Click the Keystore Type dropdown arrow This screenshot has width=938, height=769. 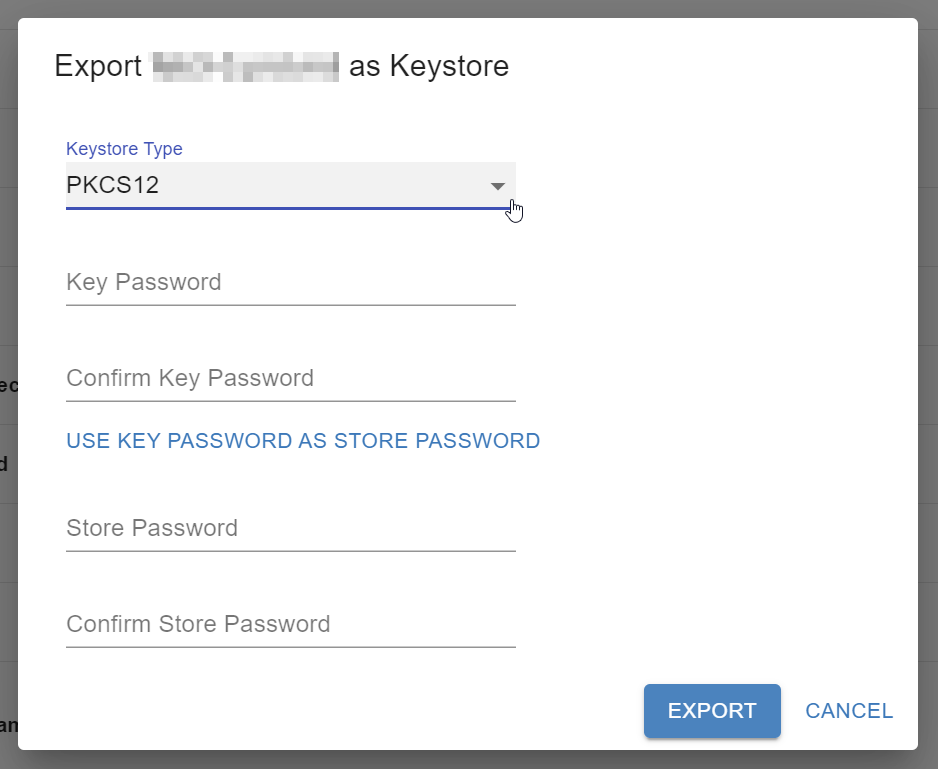pyautogui.click(x=497, y=187)
